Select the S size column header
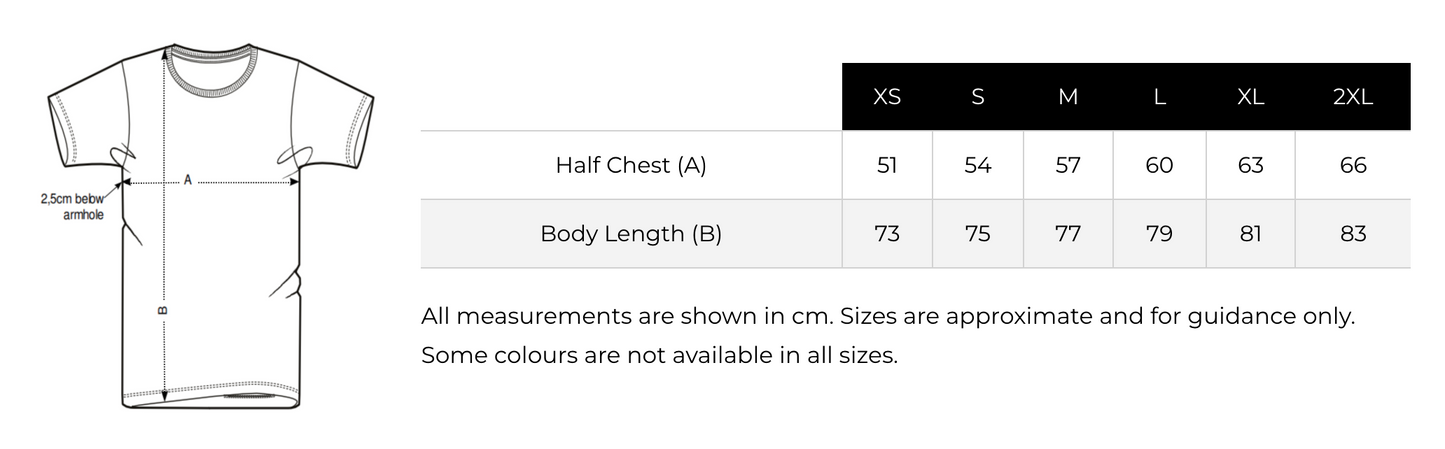Viewport: 1445px width, 449px height. (977, 97)
